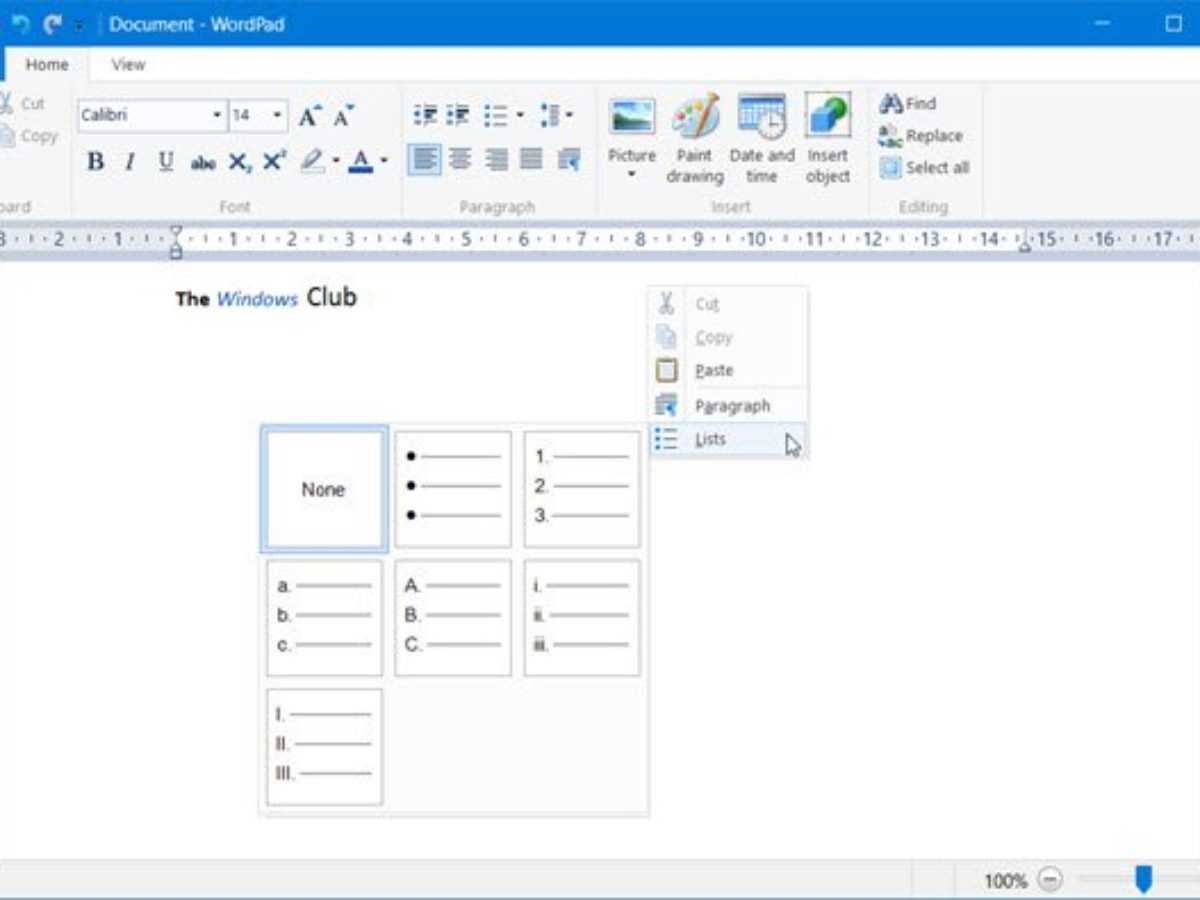This screenshot has width=1200, height=900.
Task: Click the bullet list icon in ribbon
Action: [x=496, y=115]
